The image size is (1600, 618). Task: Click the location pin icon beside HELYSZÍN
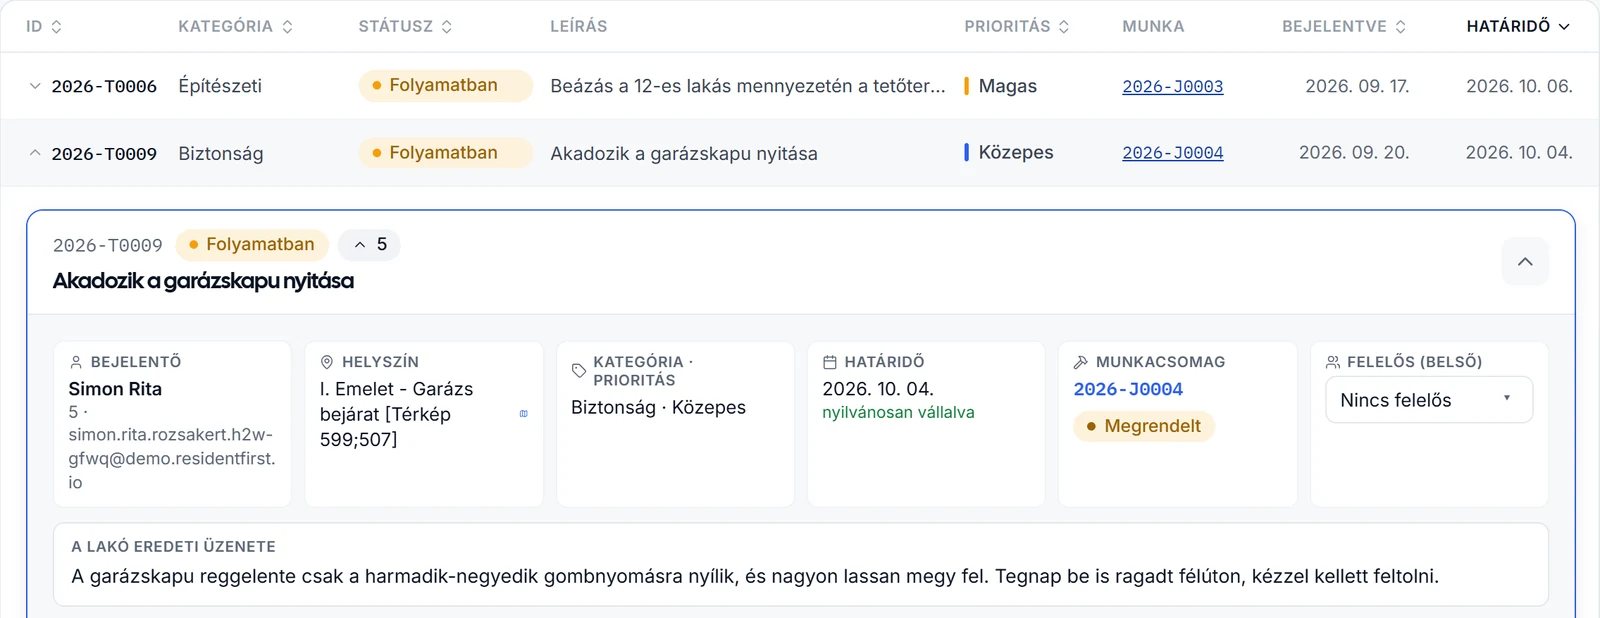click(326, 362)
